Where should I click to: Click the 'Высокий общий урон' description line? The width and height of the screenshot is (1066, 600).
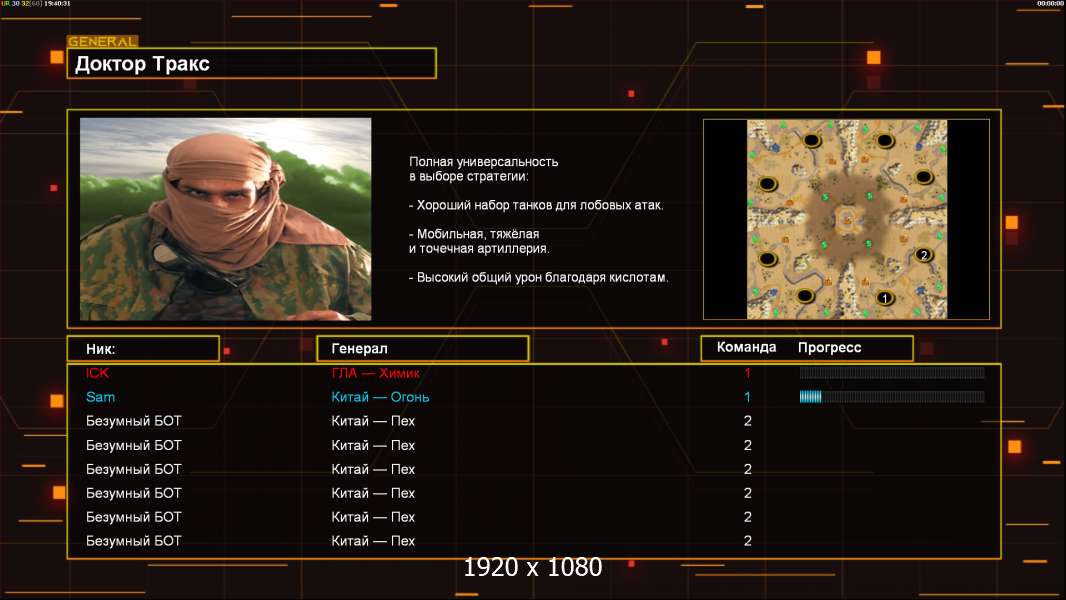(x=538, y=277)
